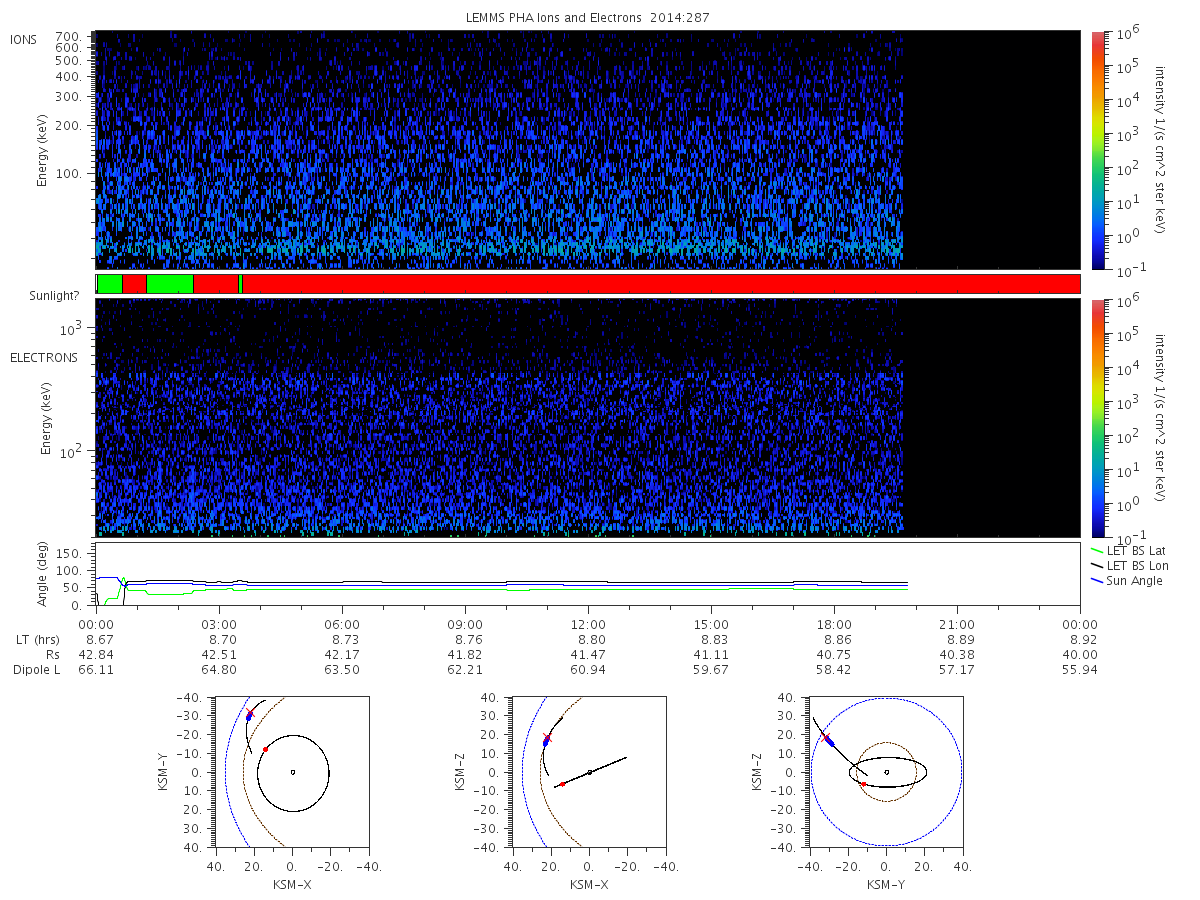Click the ELECTRONS panel label

pos(43,357)
